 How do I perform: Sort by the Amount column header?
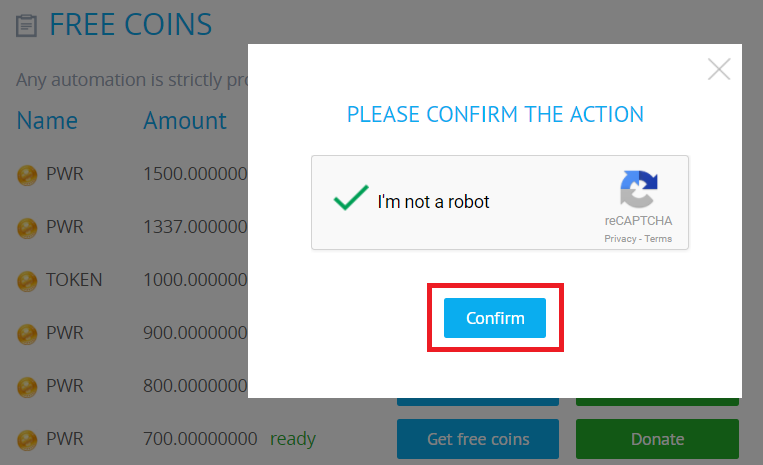pyautogui.click(x=185, y=121)
